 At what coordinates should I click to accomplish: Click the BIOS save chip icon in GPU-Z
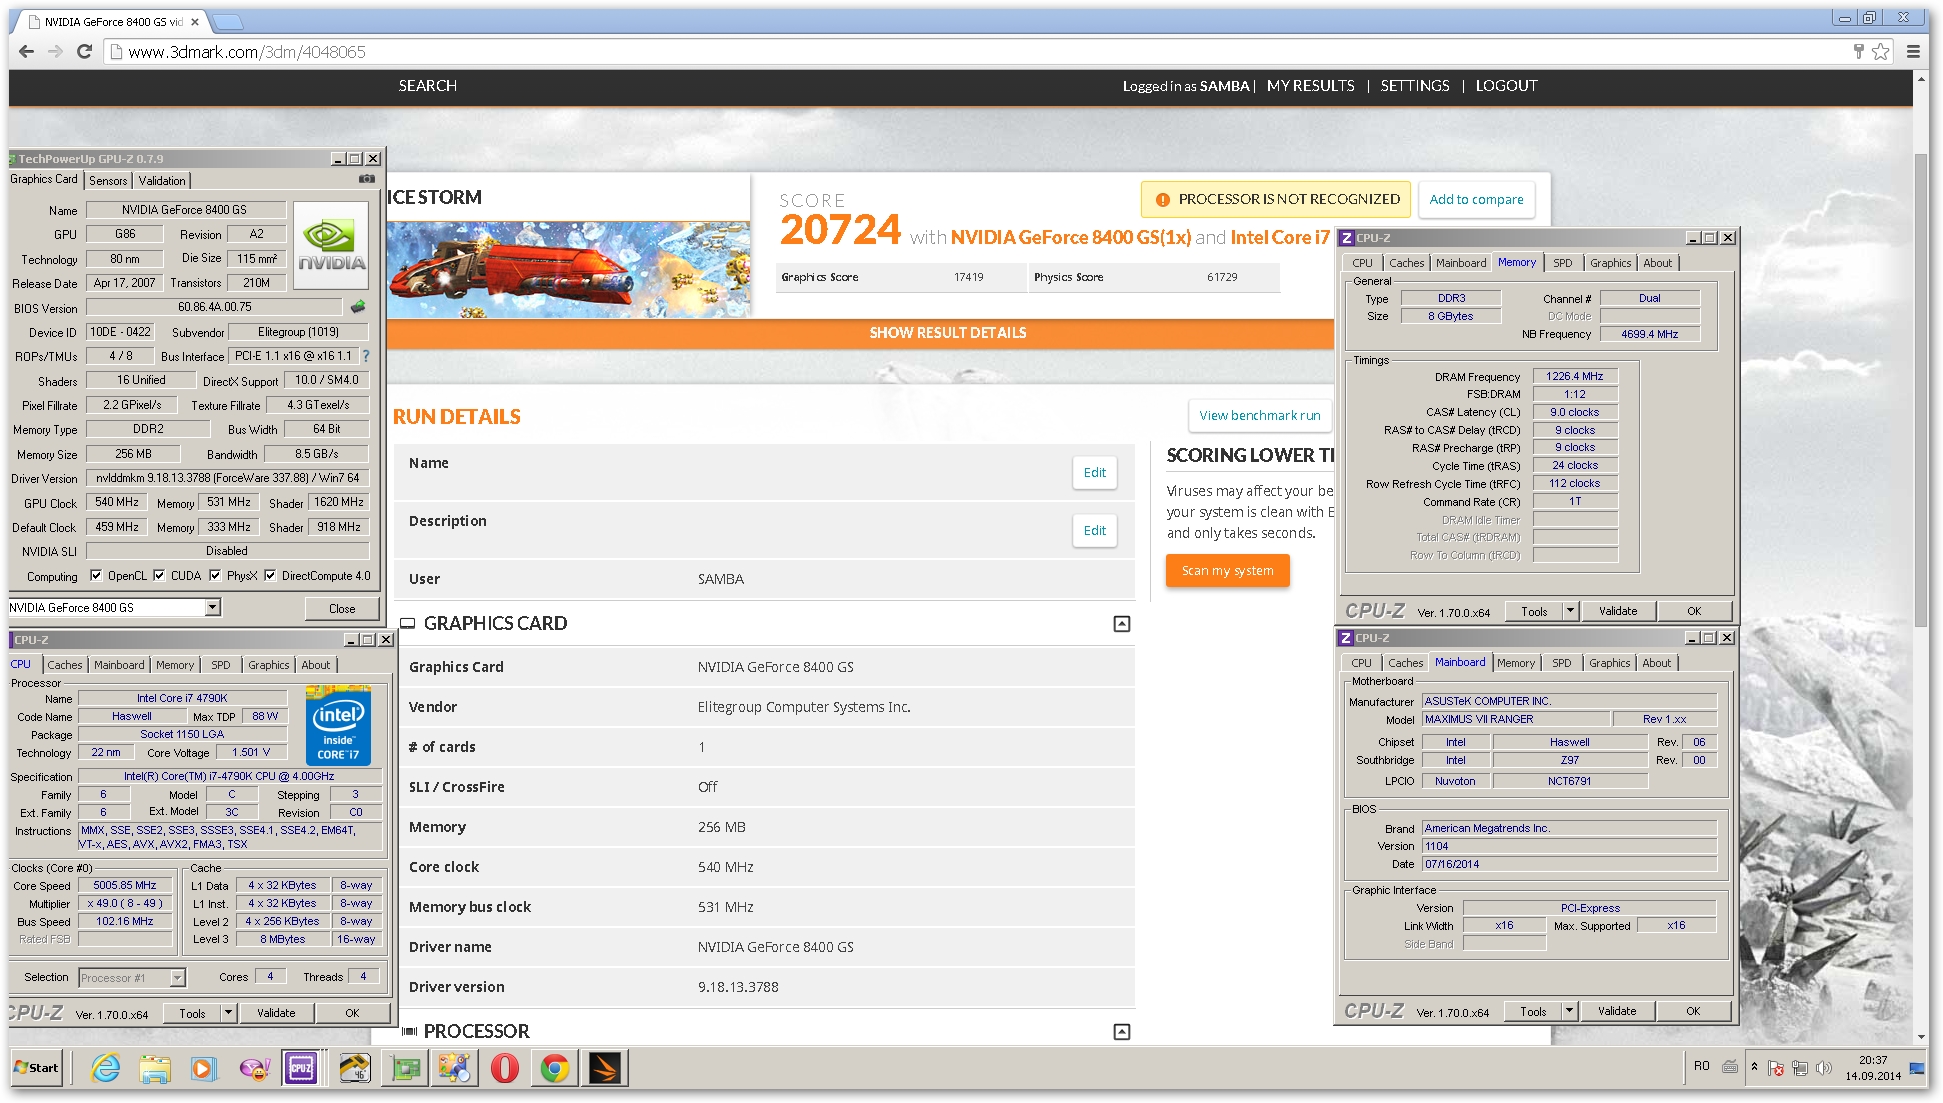tap(358, 307)
